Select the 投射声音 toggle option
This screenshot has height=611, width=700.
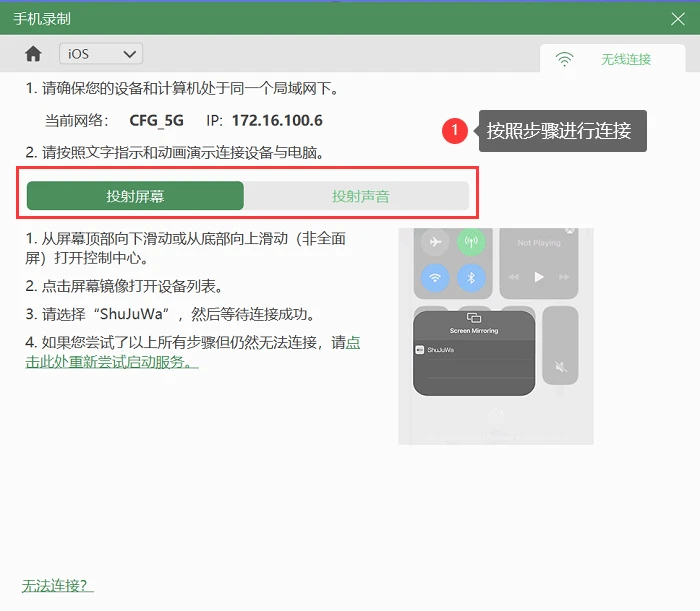[360, 195]
